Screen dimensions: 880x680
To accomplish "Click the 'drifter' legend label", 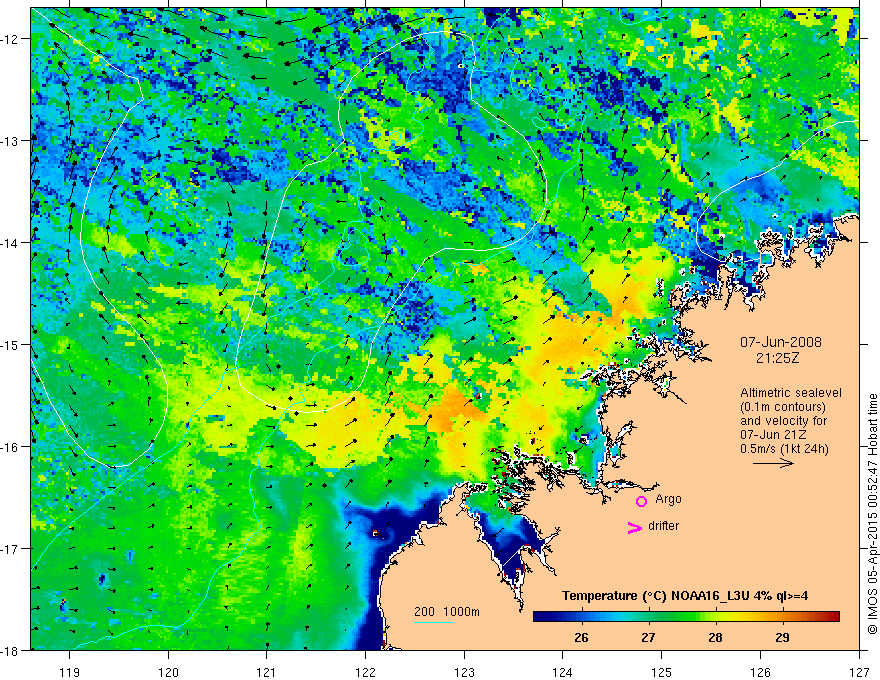I will point(663,526).
